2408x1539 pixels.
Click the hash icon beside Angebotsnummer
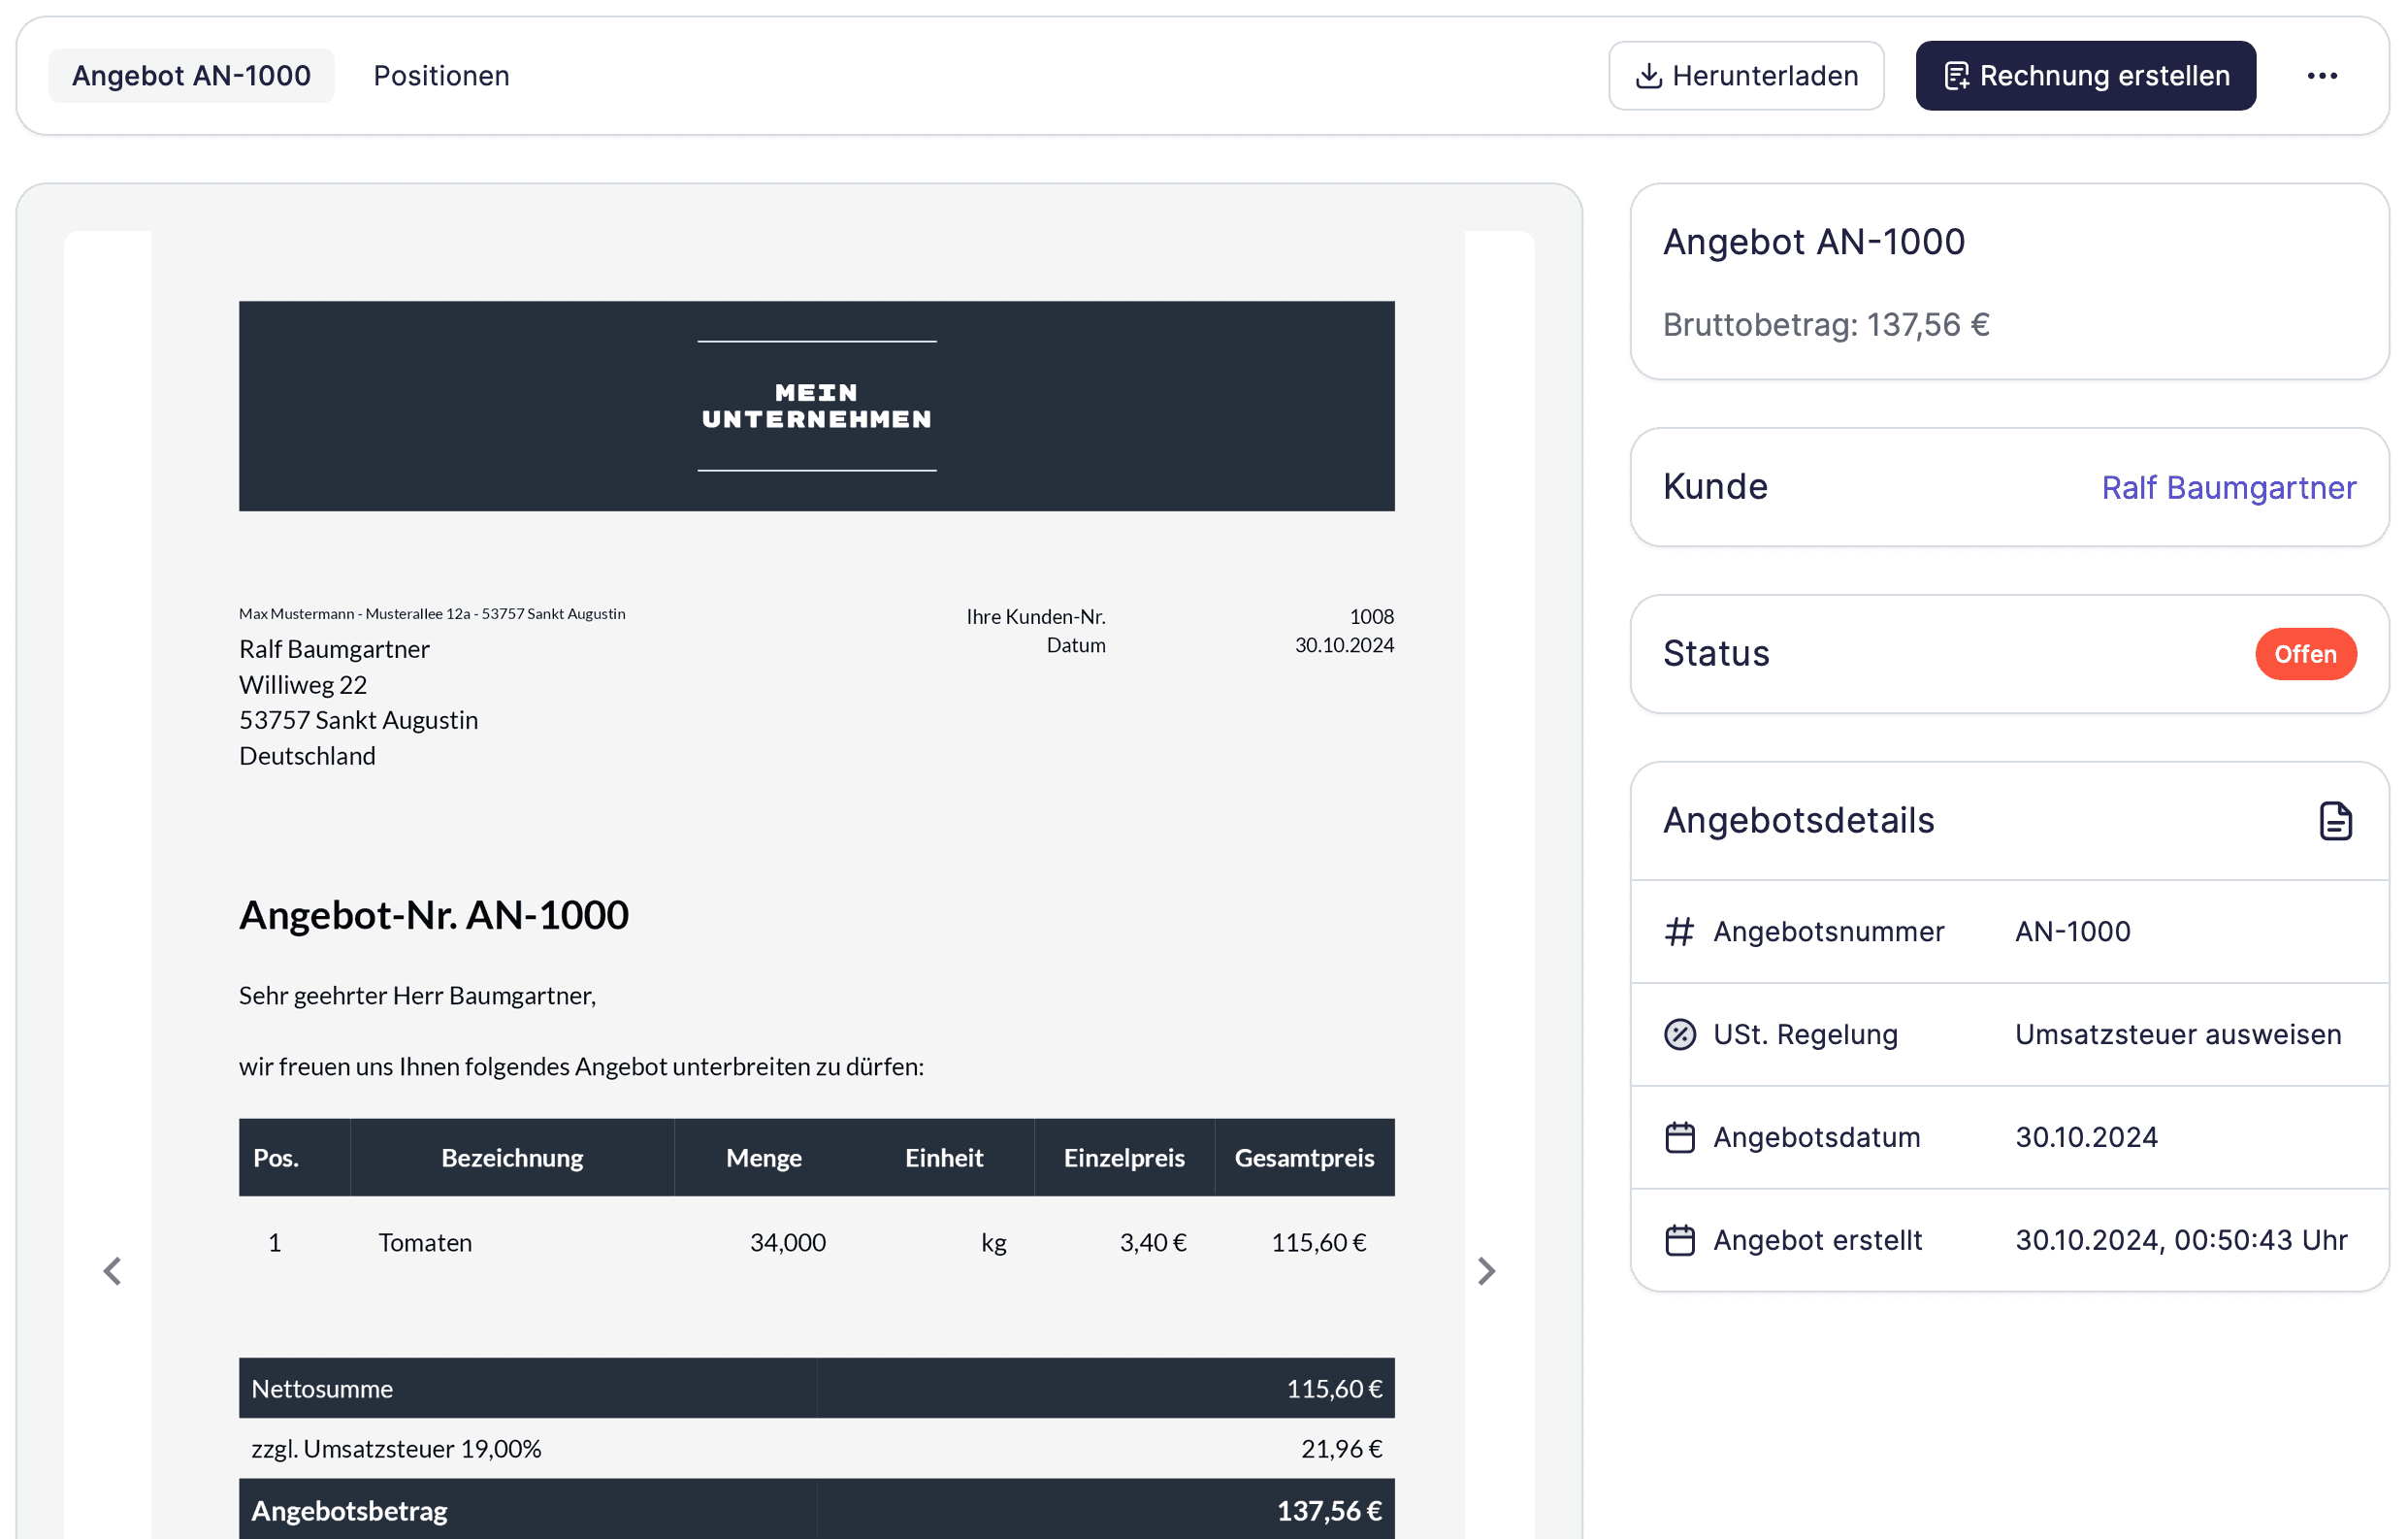(1679, 932)
